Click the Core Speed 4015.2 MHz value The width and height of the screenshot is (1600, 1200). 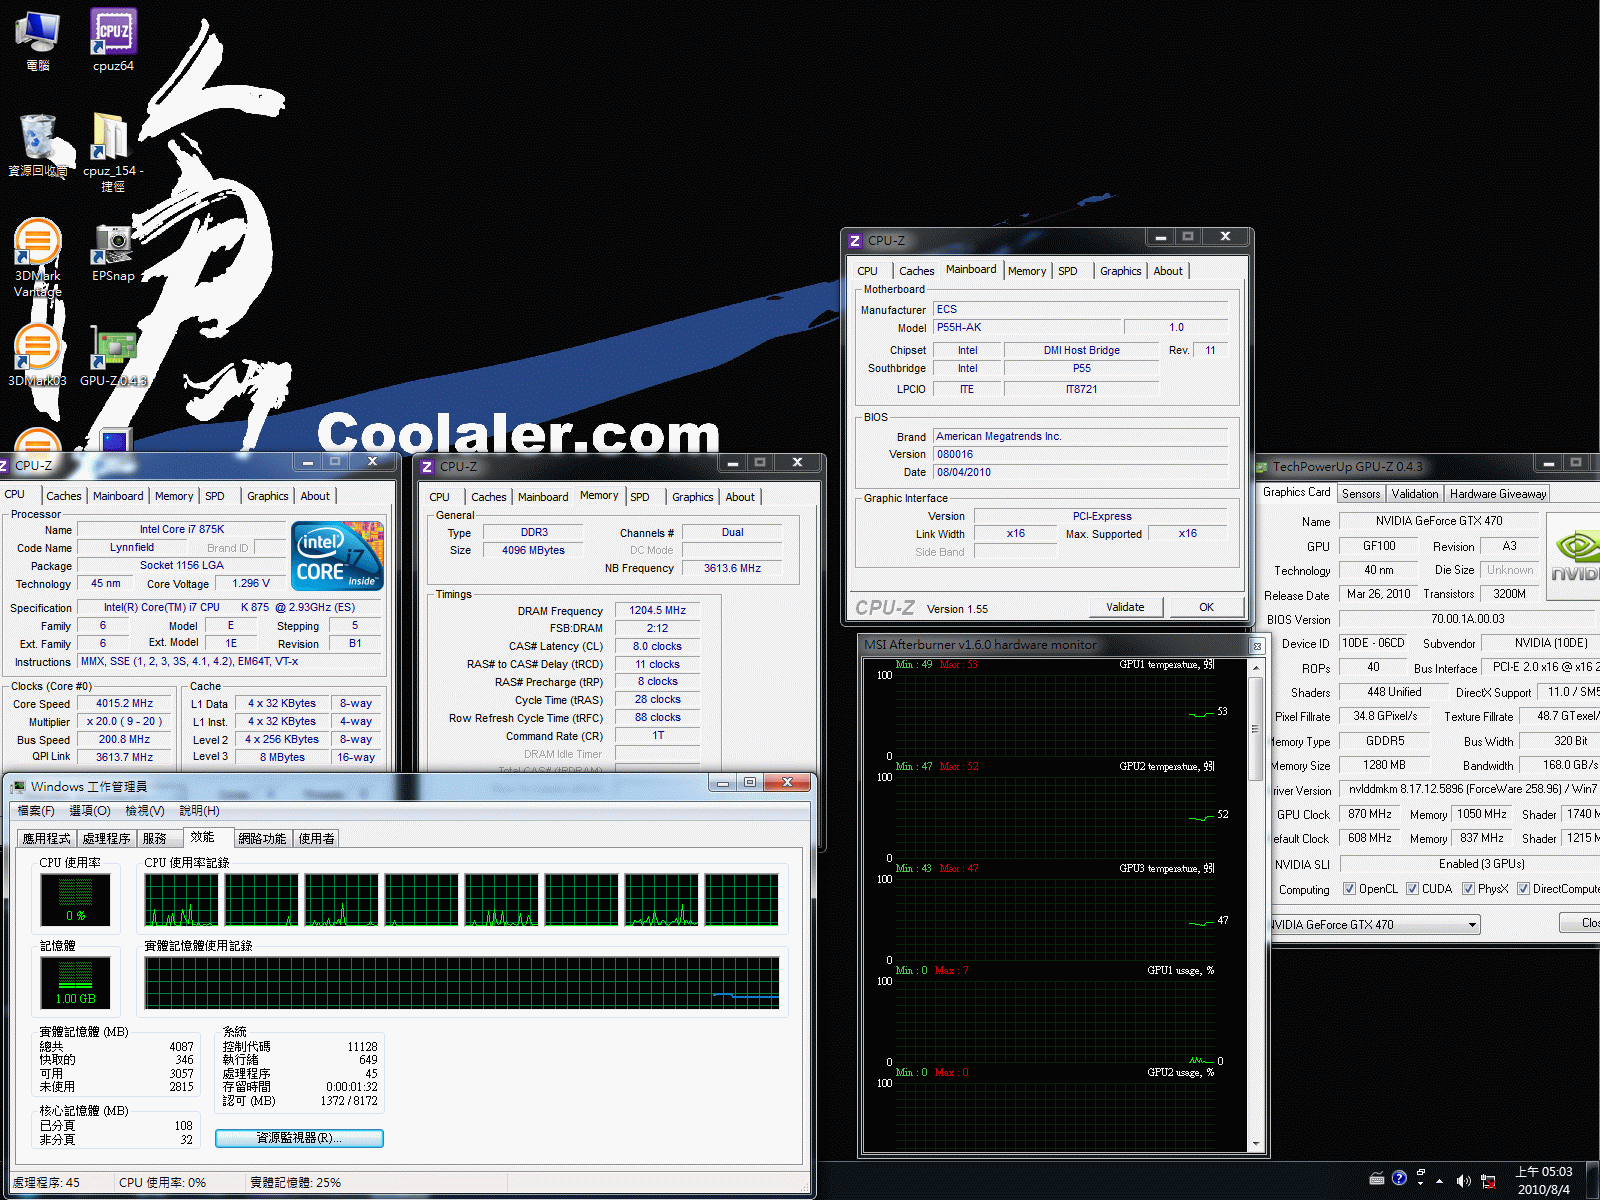tap(124, 704)
